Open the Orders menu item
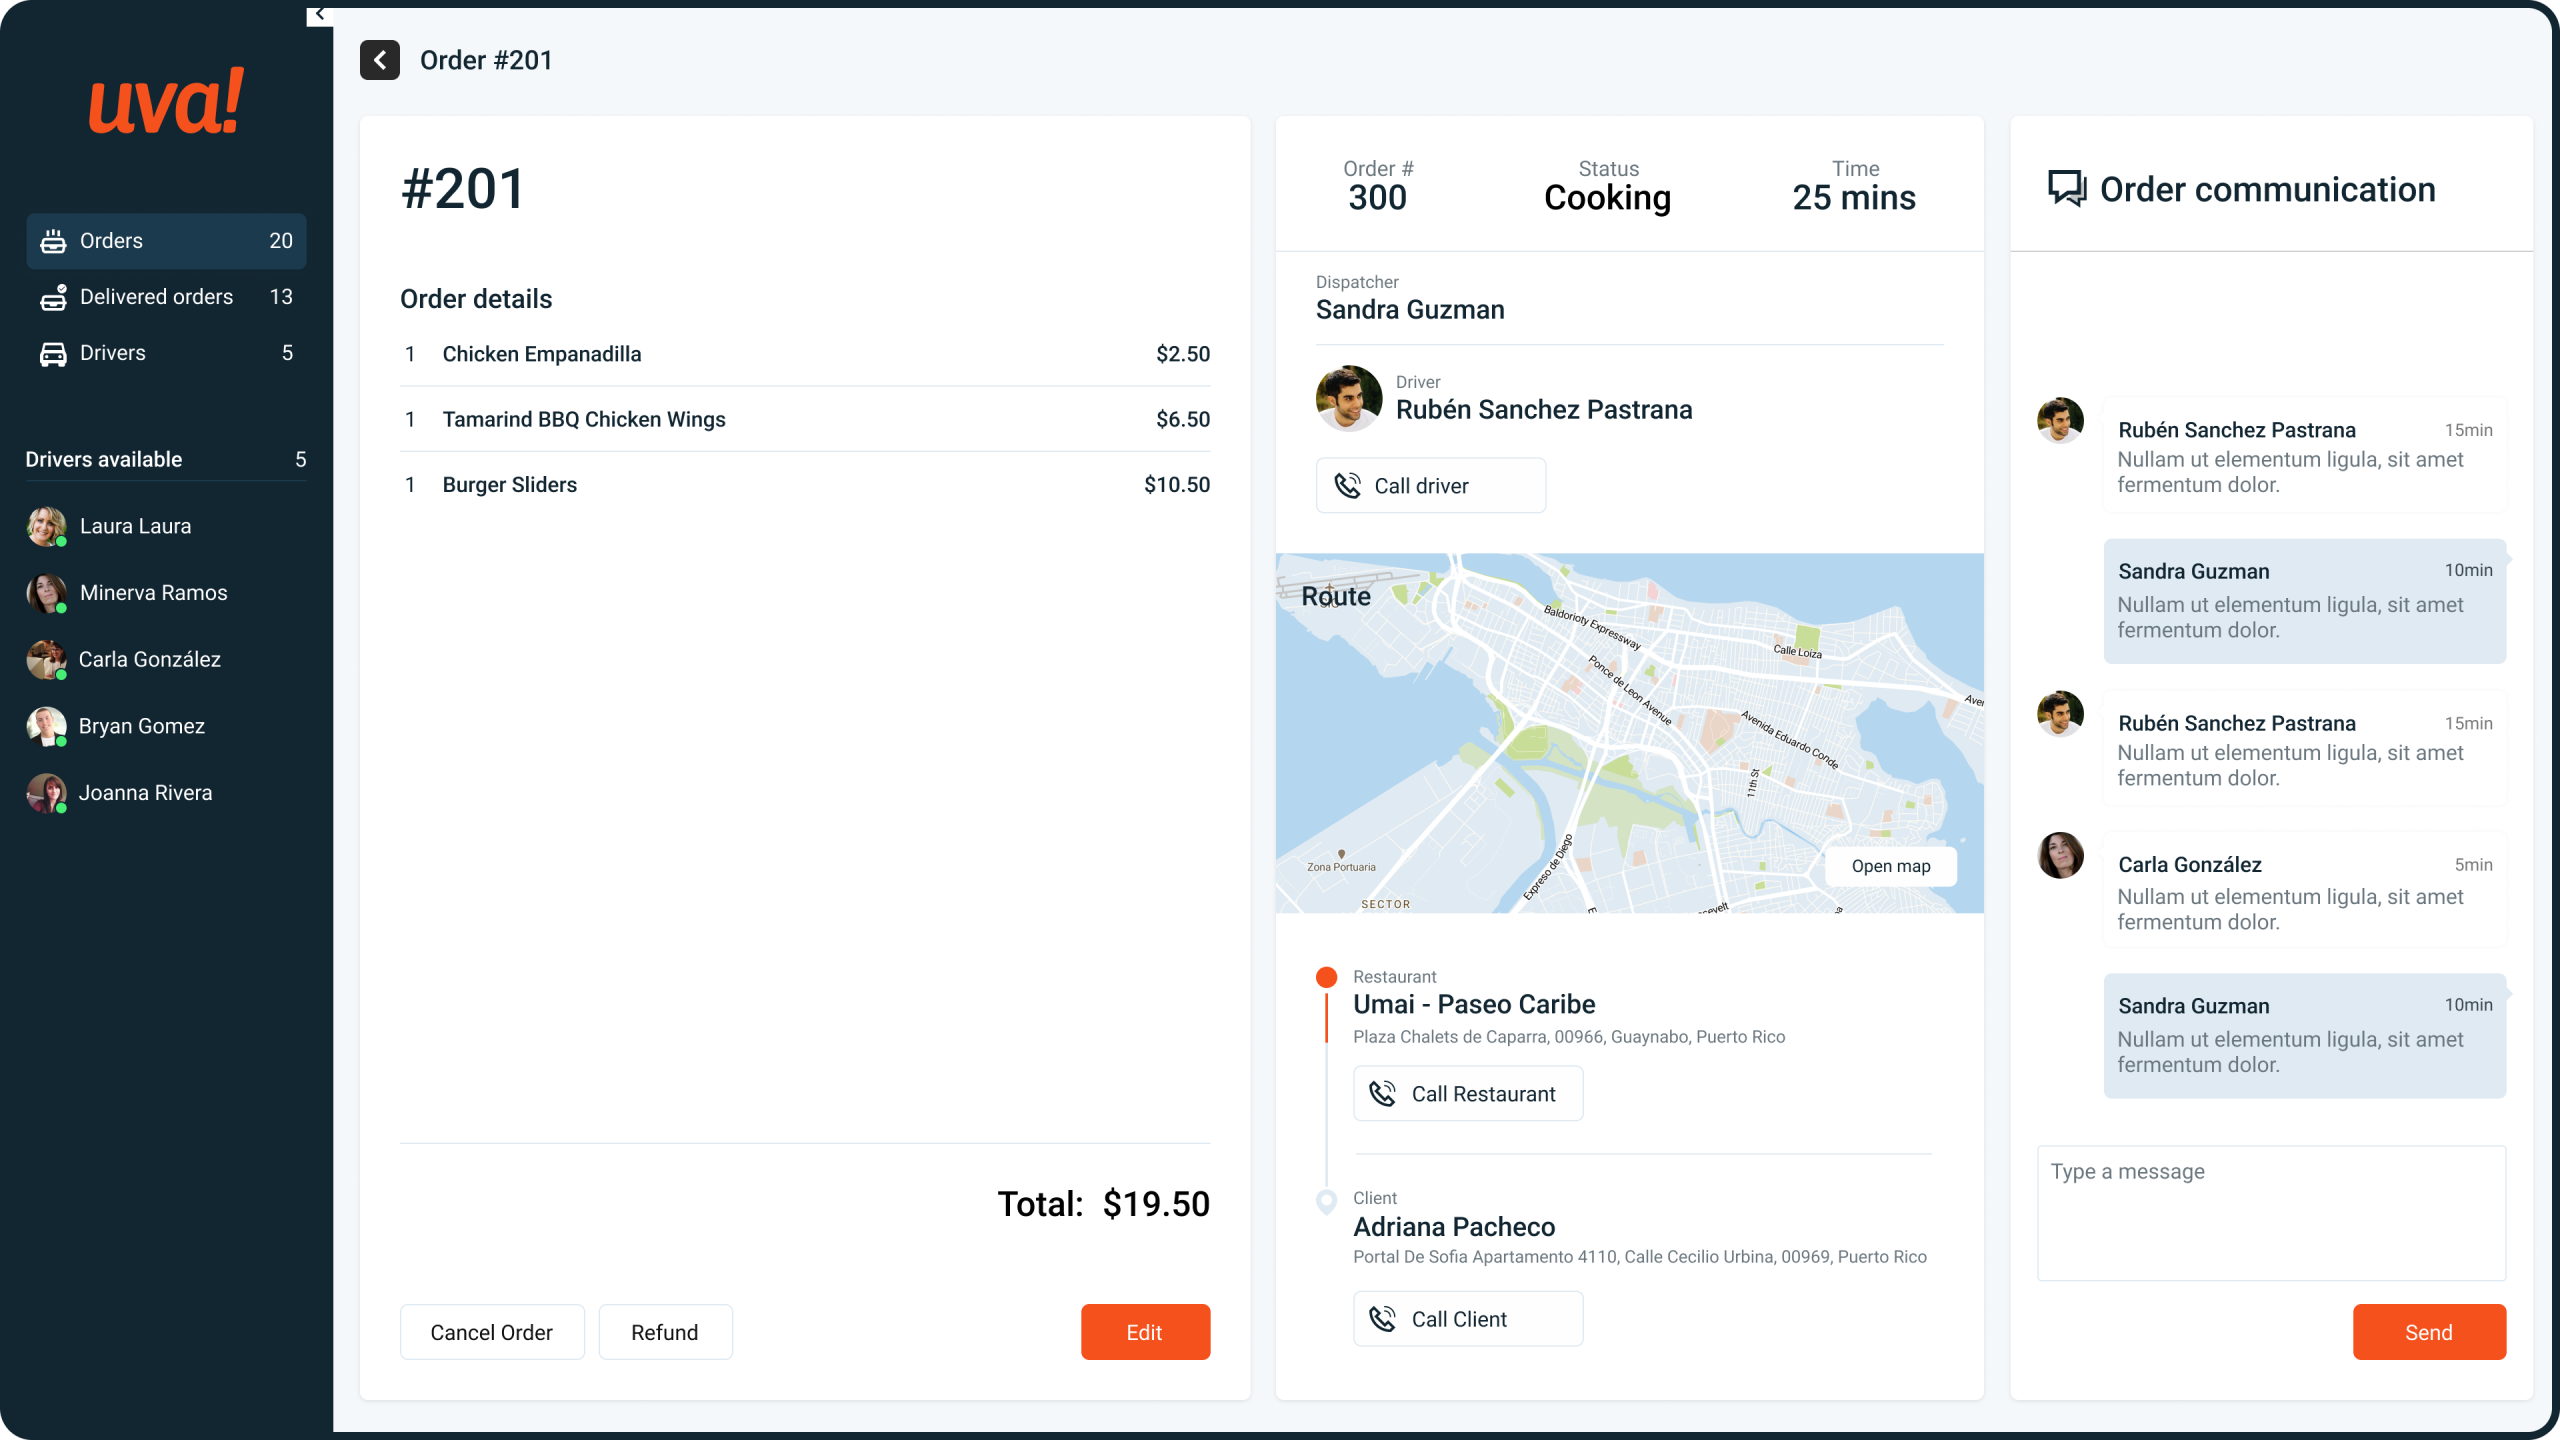 point(166,241)
